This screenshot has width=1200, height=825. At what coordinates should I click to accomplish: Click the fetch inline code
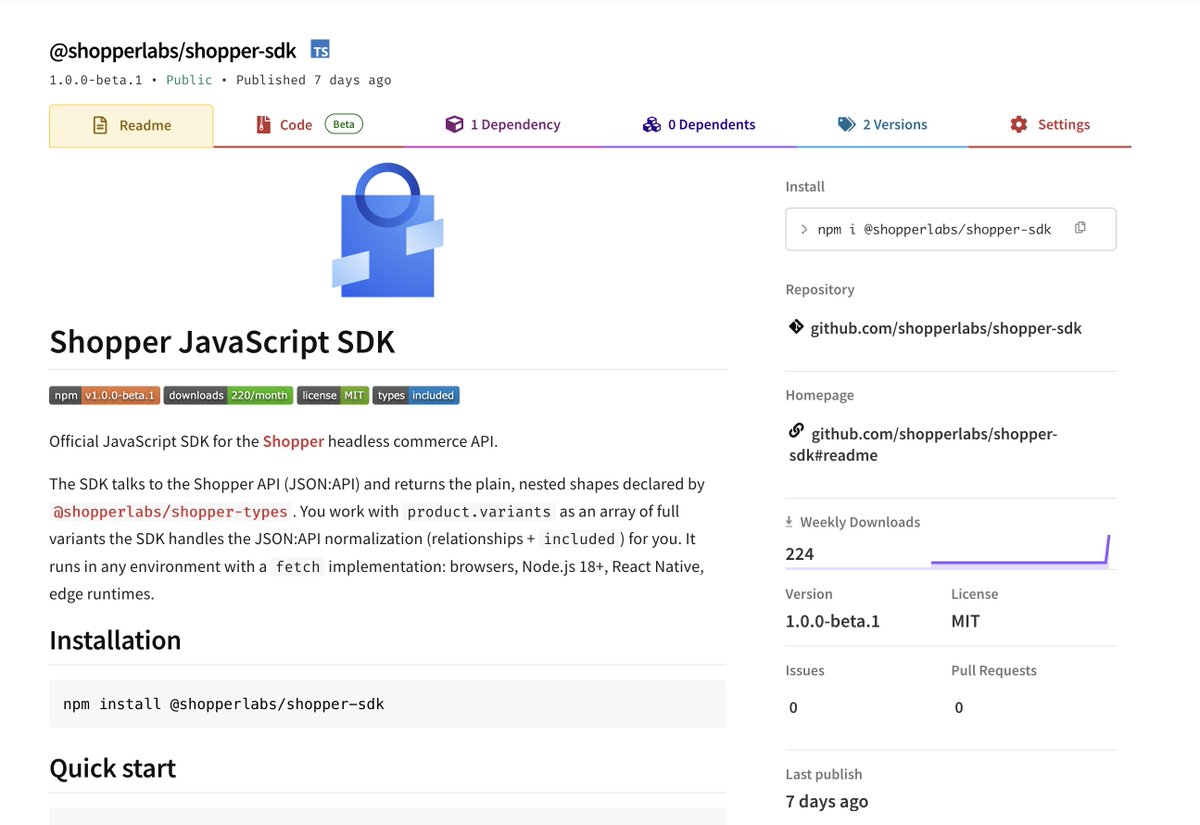(x=298, y=566)
